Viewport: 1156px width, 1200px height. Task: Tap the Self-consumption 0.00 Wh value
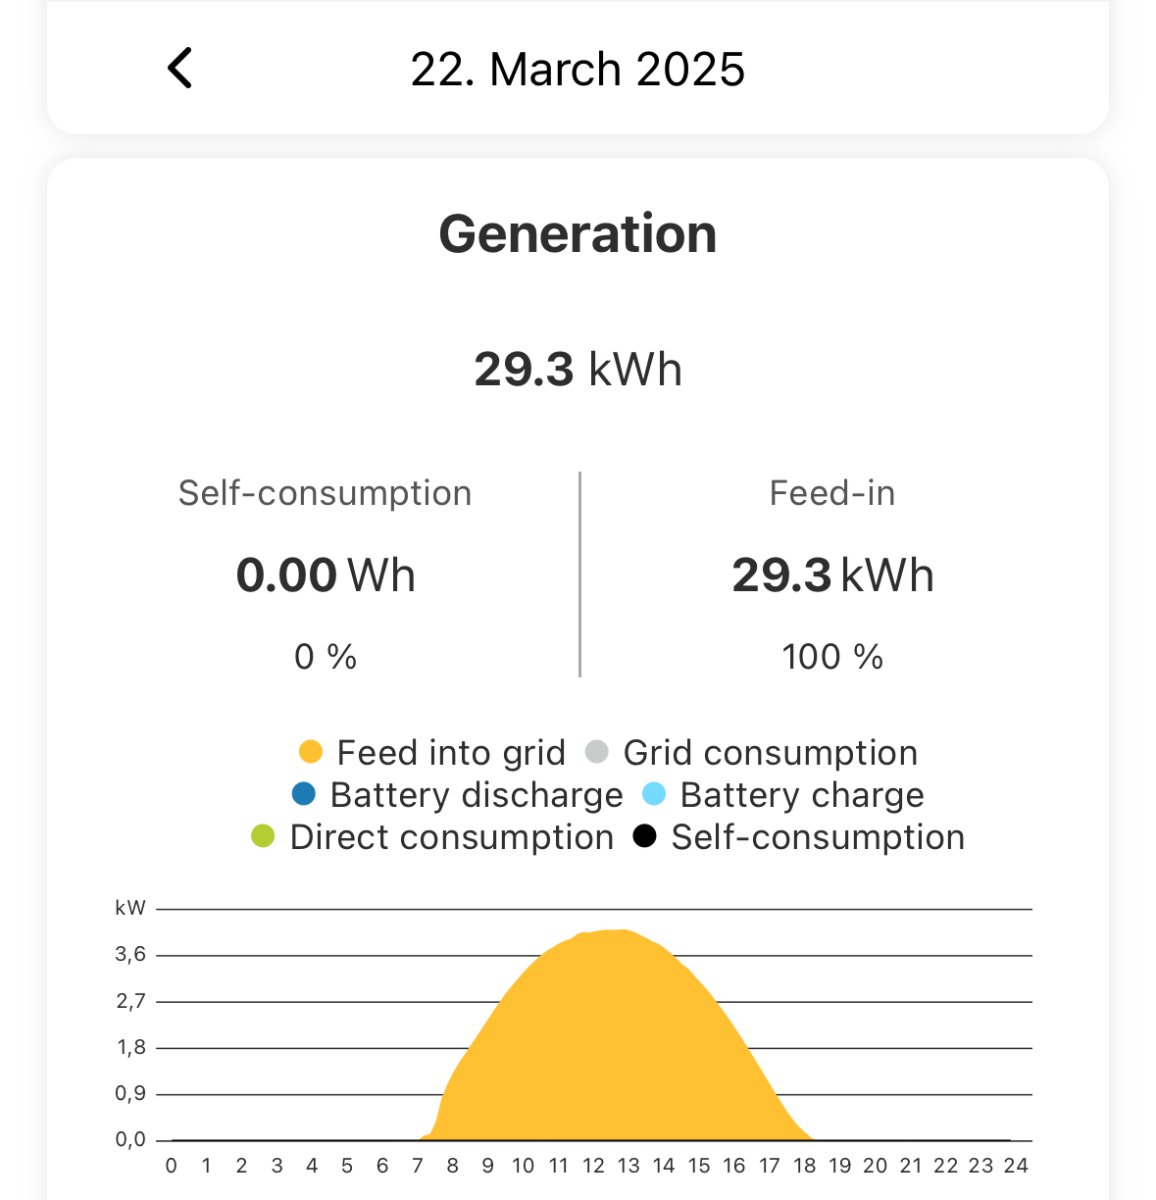tap(325, 575)
